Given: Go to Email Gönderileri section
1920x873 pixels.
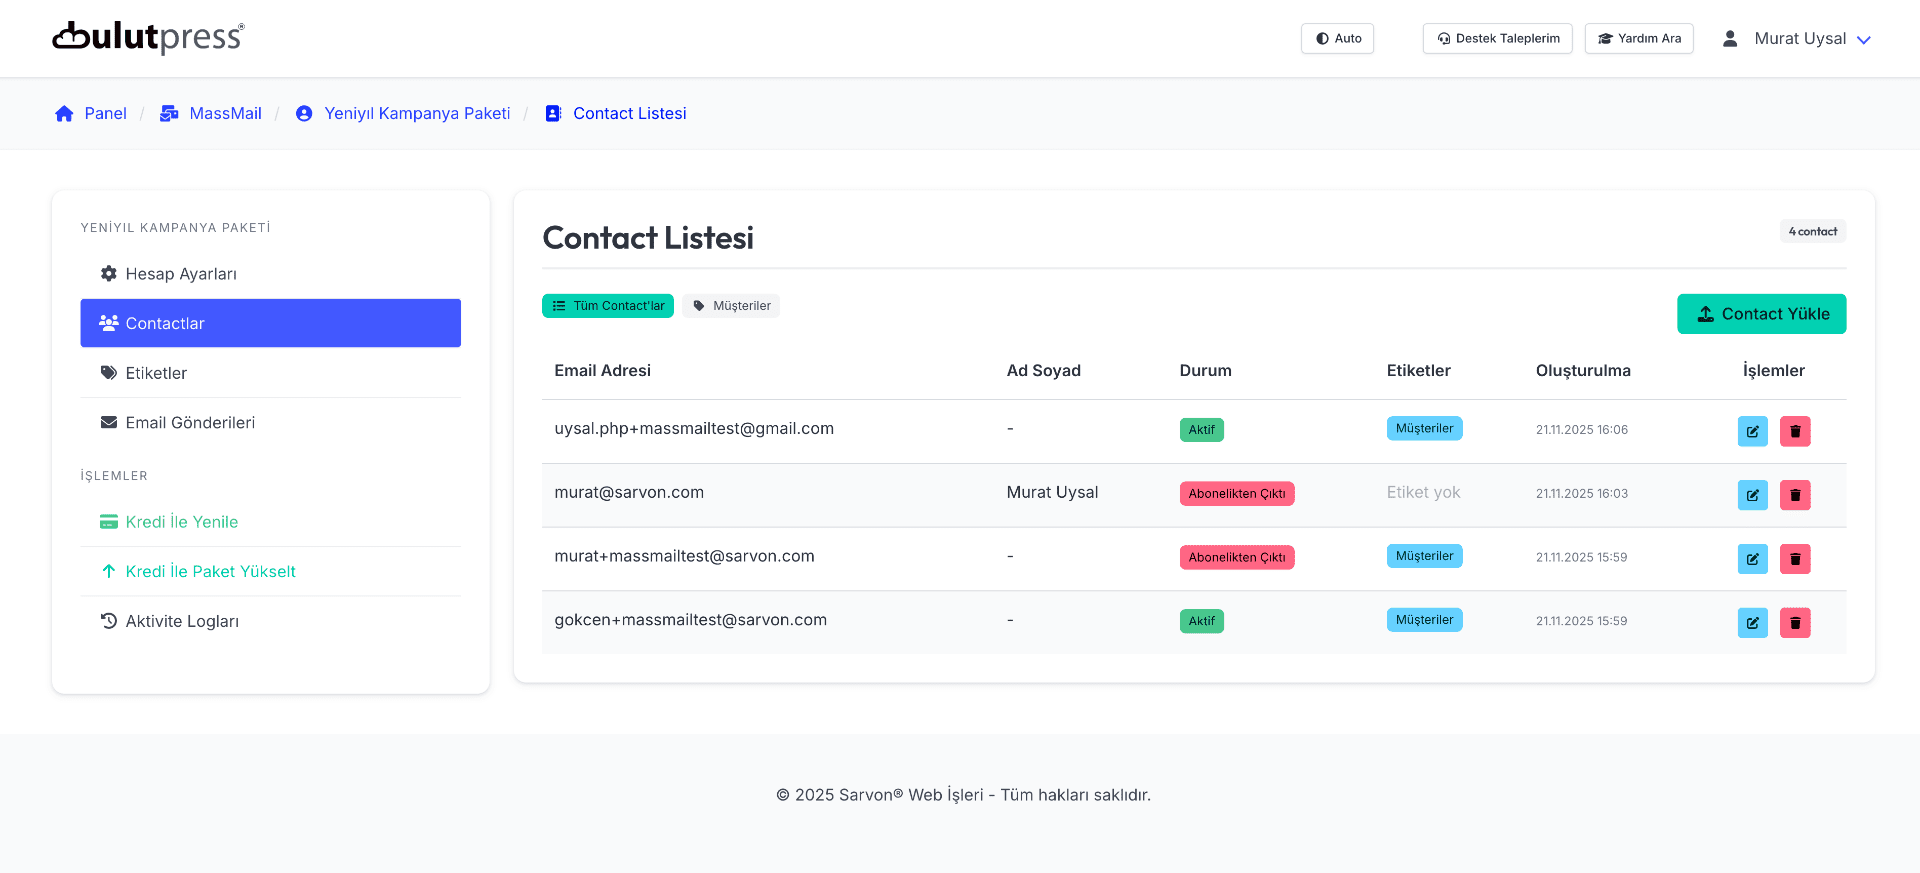Looking at the screenshot, I should pyautogui.click(x=190, y=423).
